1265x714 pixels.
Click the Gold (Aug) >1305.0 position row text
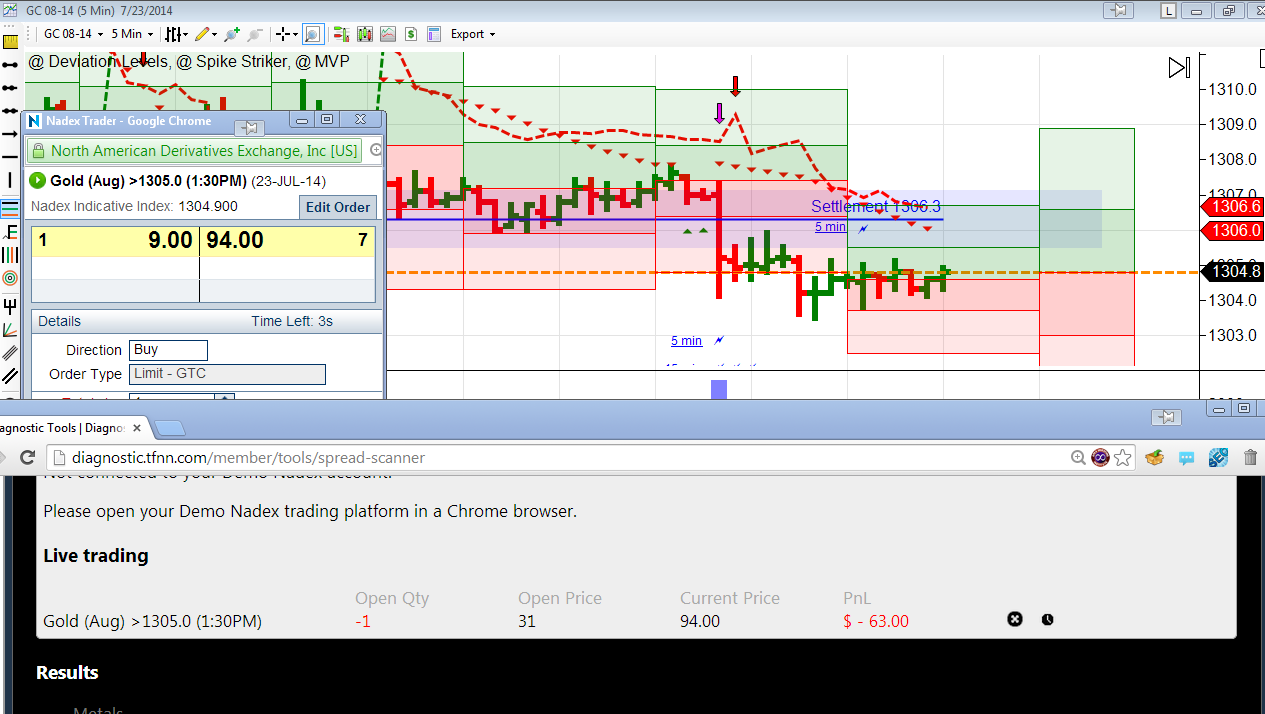tap(152, 621)
